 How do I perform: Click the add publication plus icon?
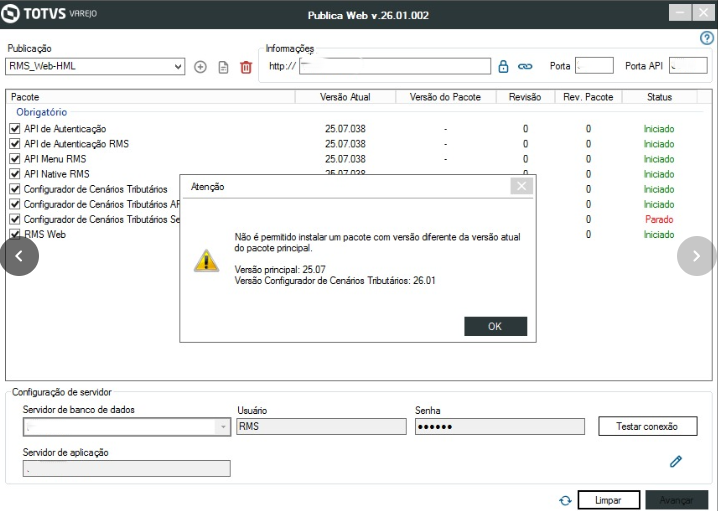click(x=200, y=67)
